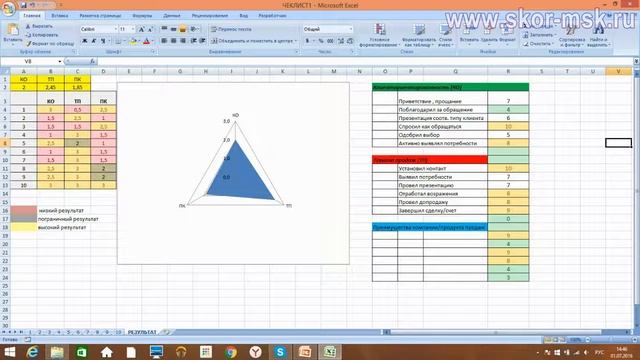Decrease decimal places
Screen dimensions: 640x360
(350, 41)
